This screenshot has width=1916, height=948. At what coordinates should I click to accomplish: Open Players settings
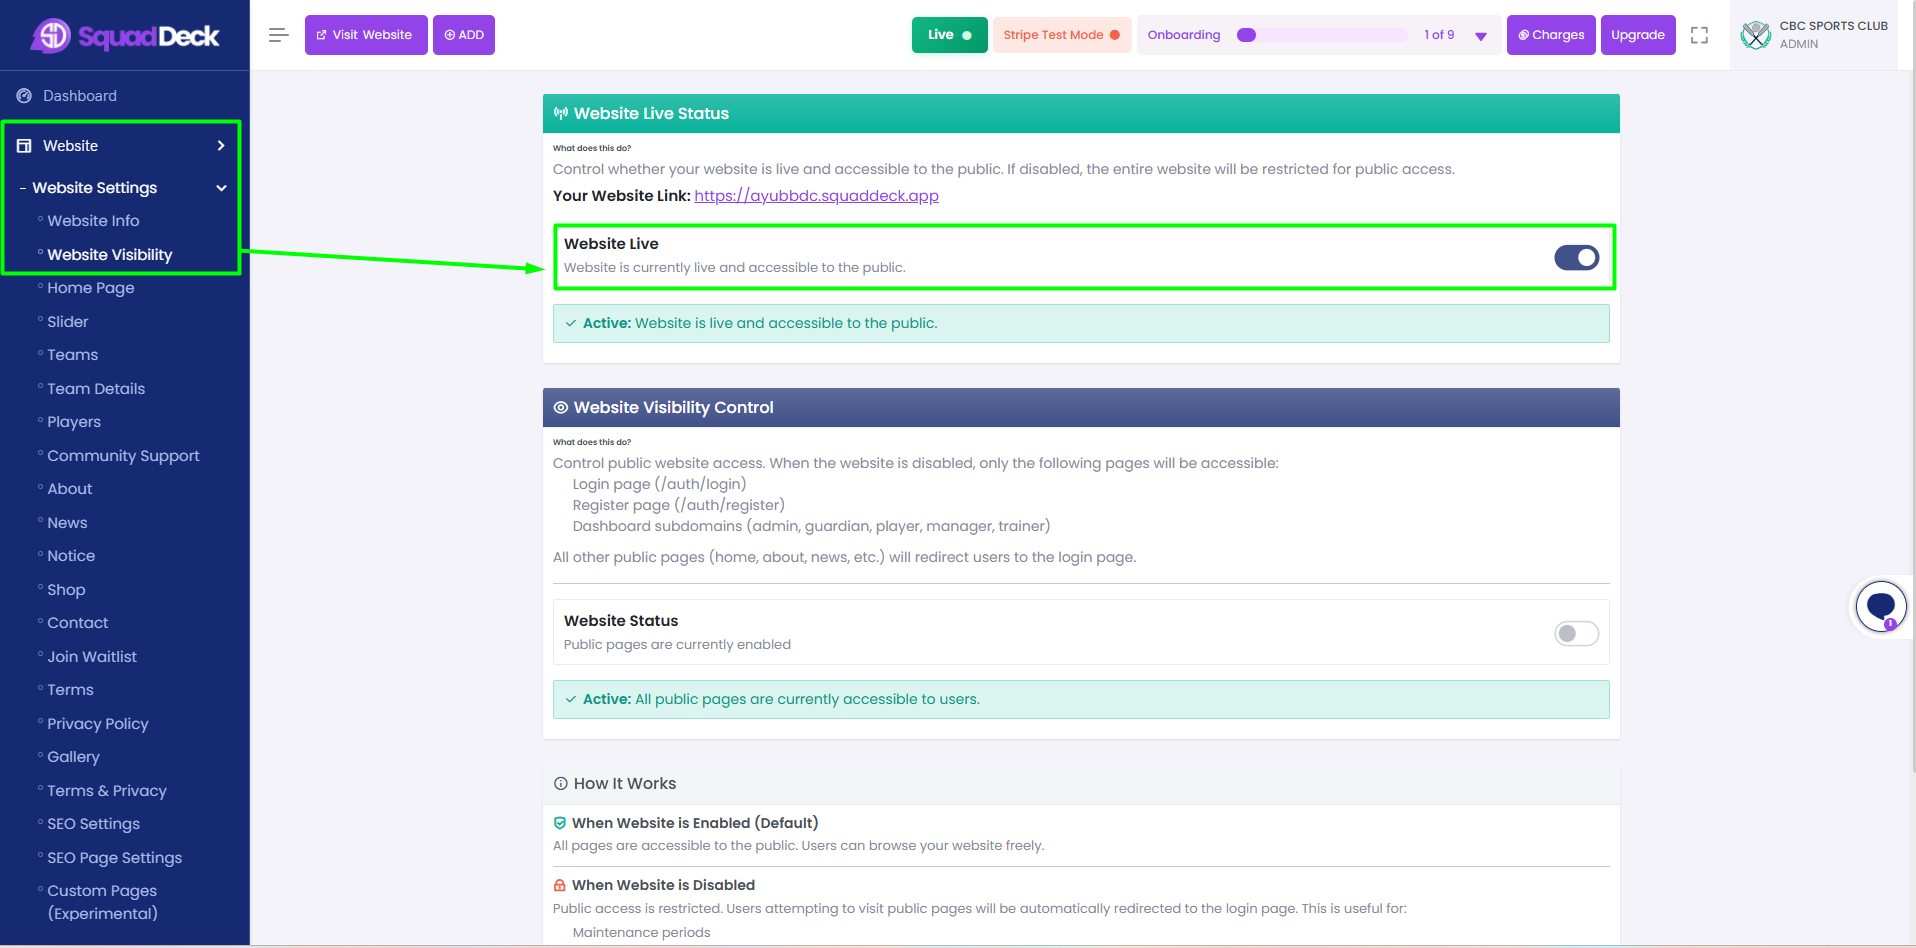[x=74, y=422]
